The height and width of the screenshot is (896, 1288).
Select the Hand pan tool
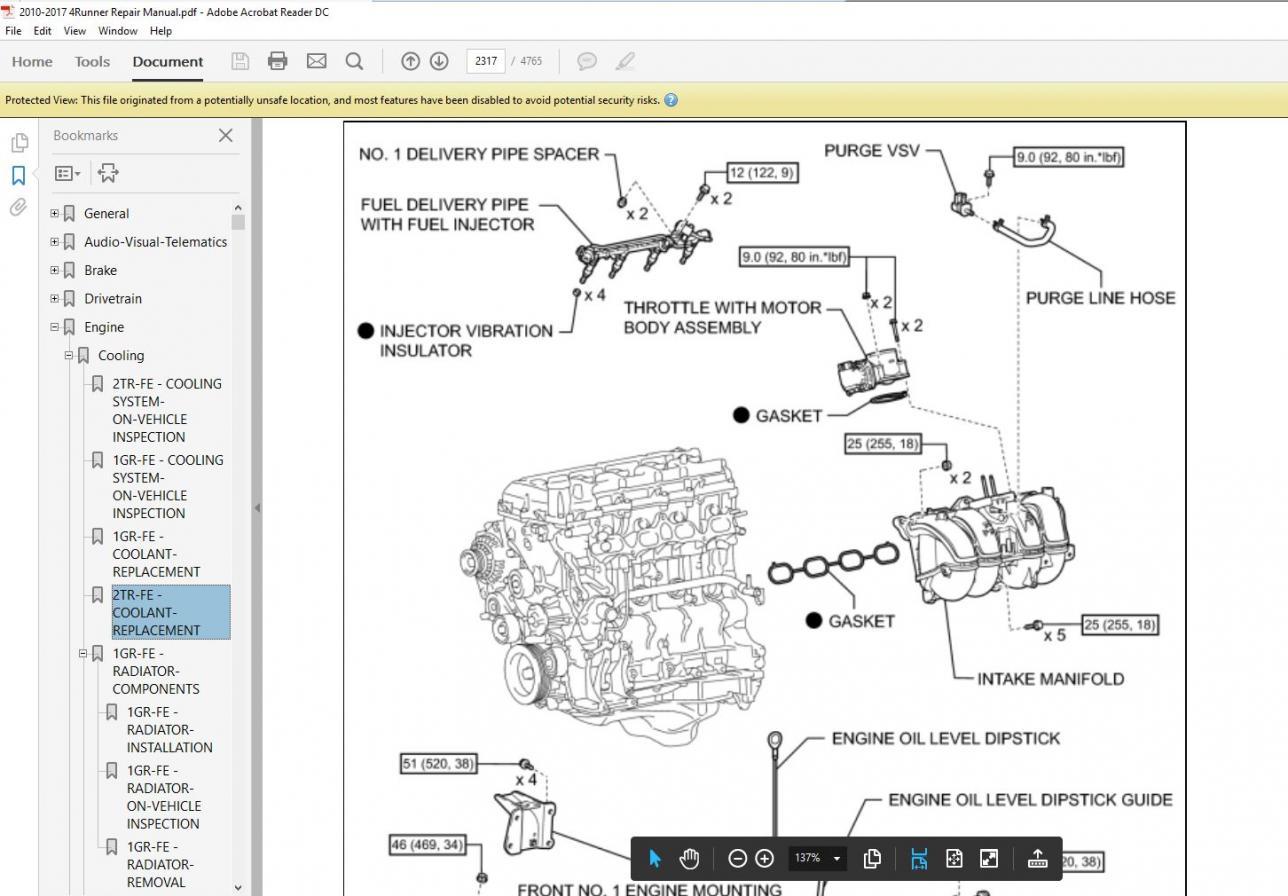(x=689, y=858)
